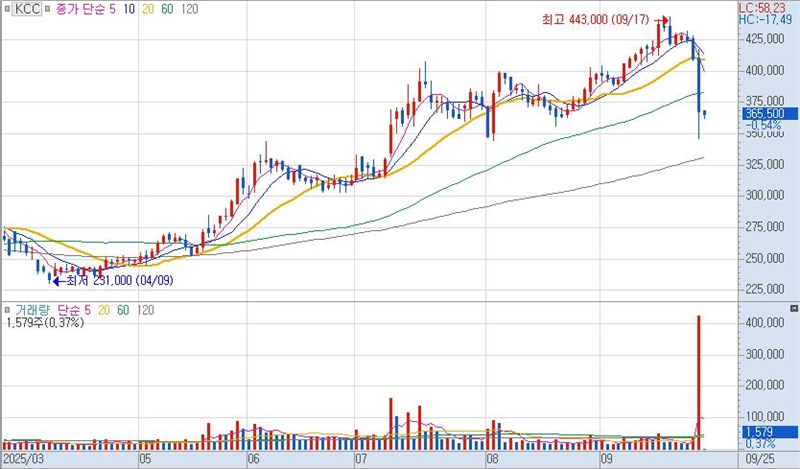
Task: Click the blue 365,500 current price tag
Action: pos(764,115)
